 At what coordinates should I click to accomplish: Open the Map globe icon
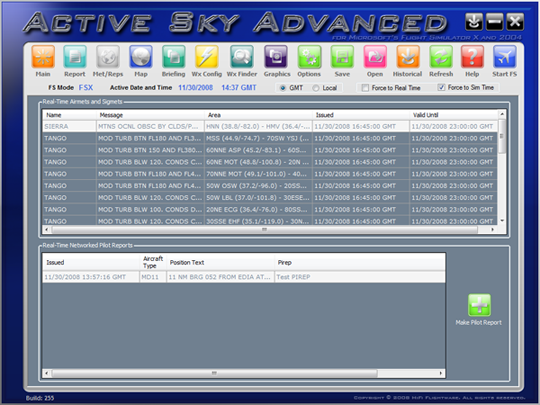(141, 56)
